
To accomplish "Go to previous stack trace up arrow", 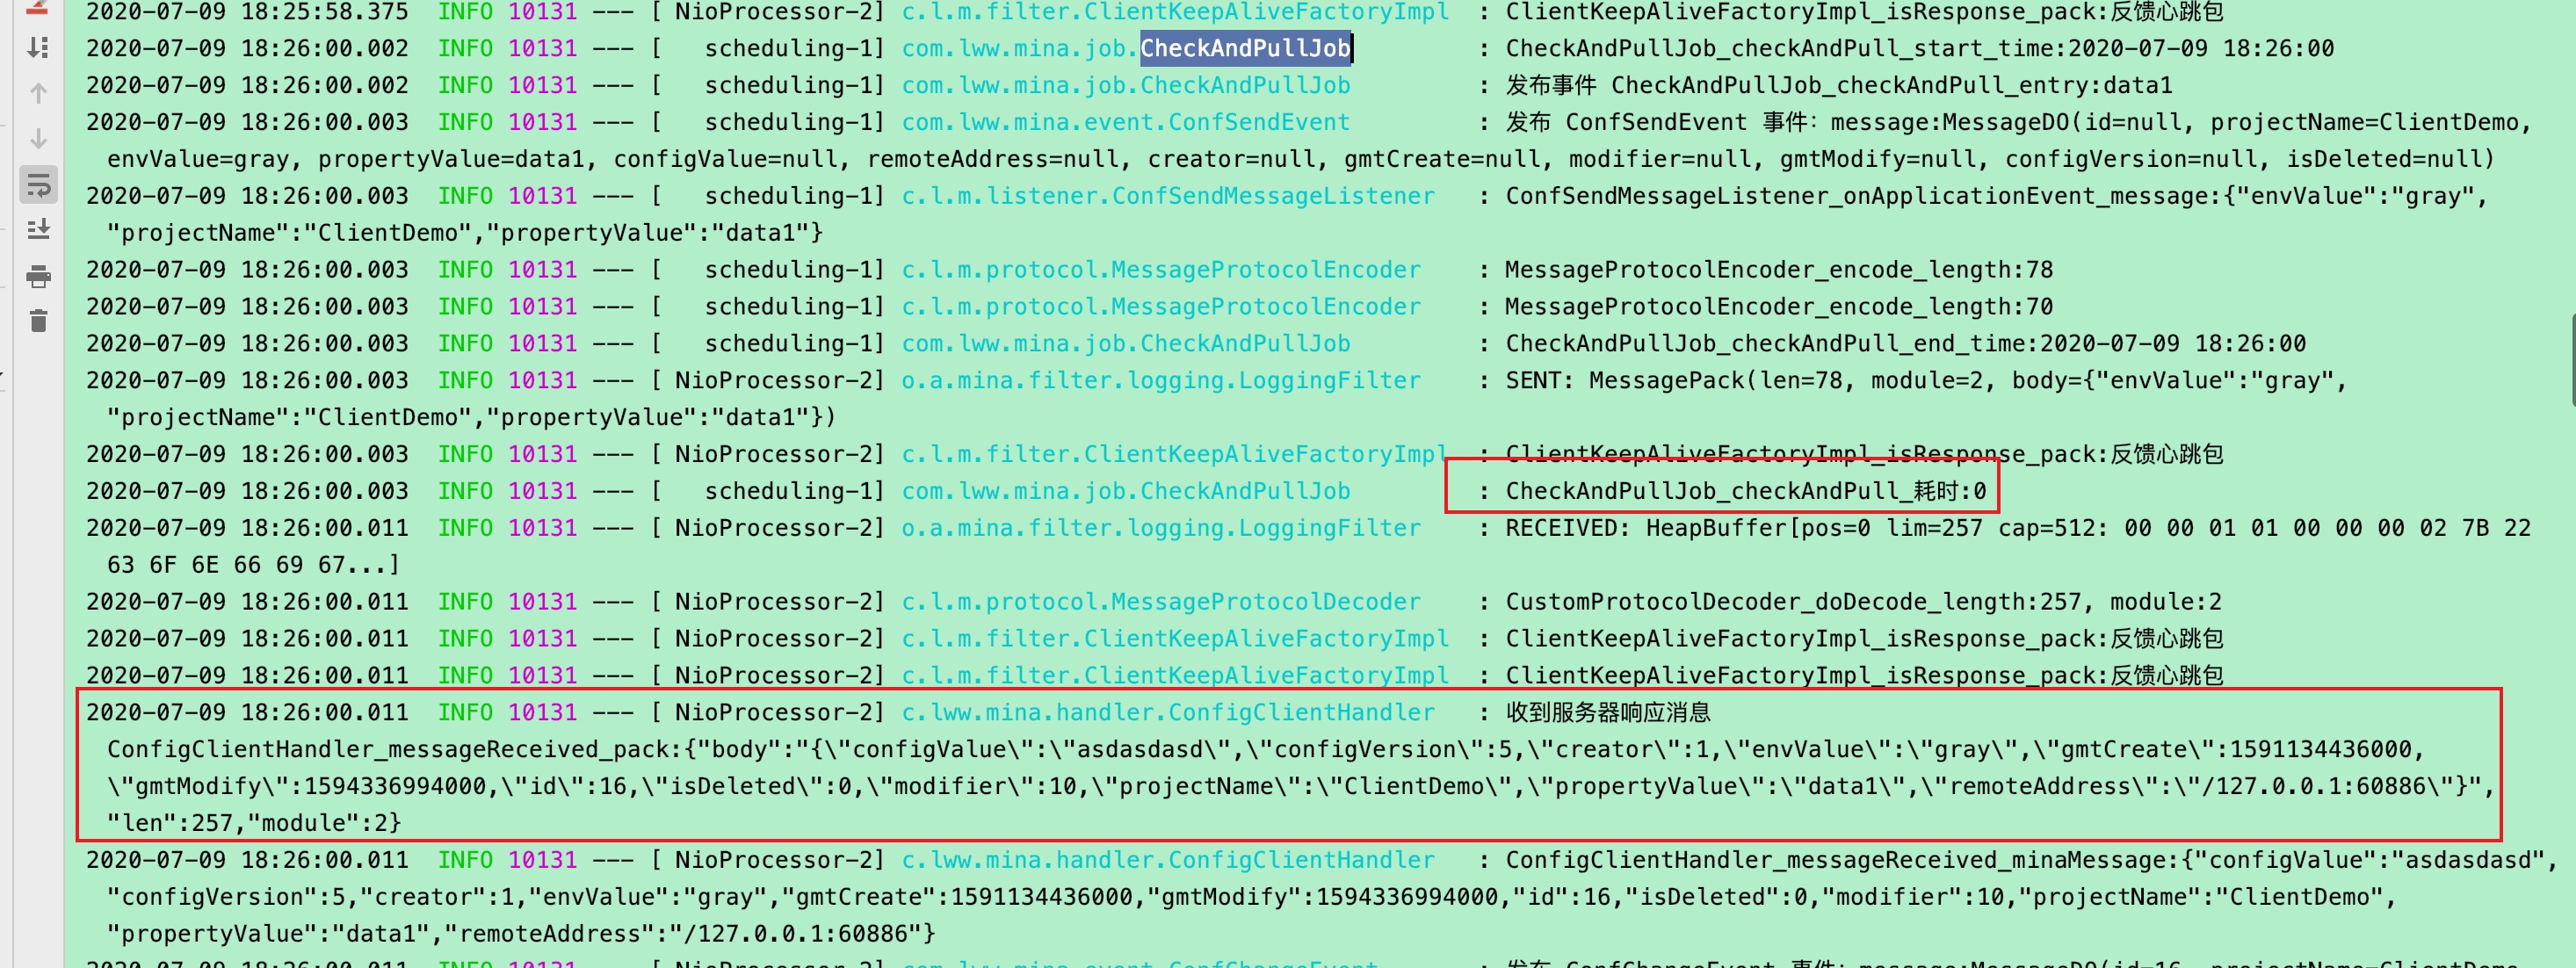I will tap(38, 93).
